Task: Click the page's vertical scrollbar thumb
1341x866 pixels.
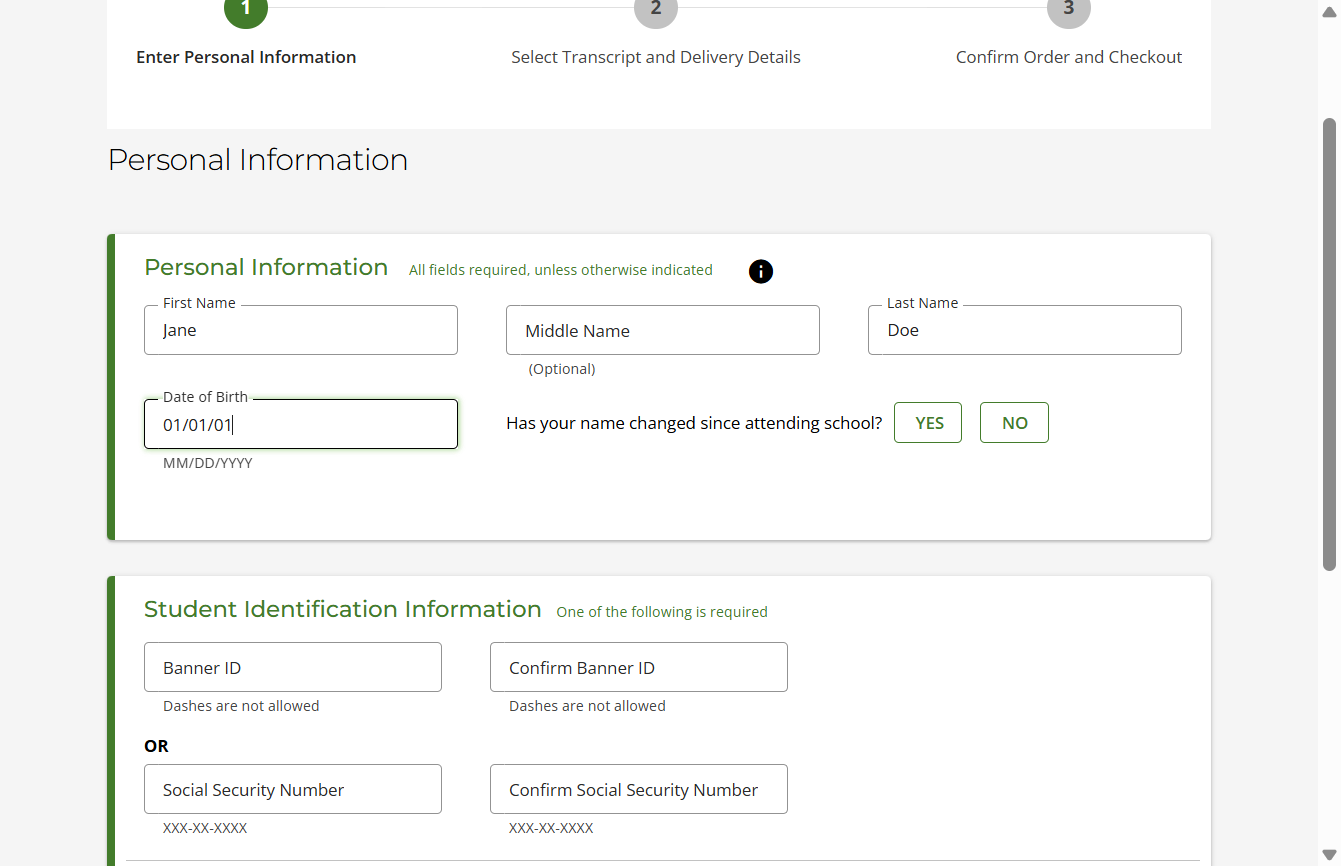Action: tap(1329, 344)
